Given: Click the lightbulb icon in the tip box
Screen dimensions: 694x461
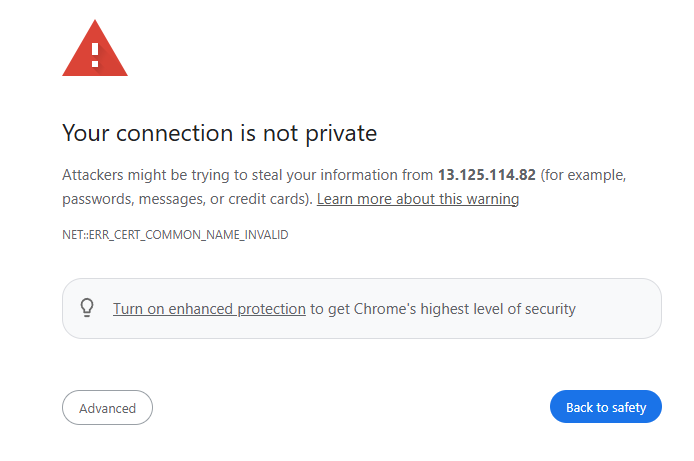Looking at the screenshot, I should coord(87,308).
